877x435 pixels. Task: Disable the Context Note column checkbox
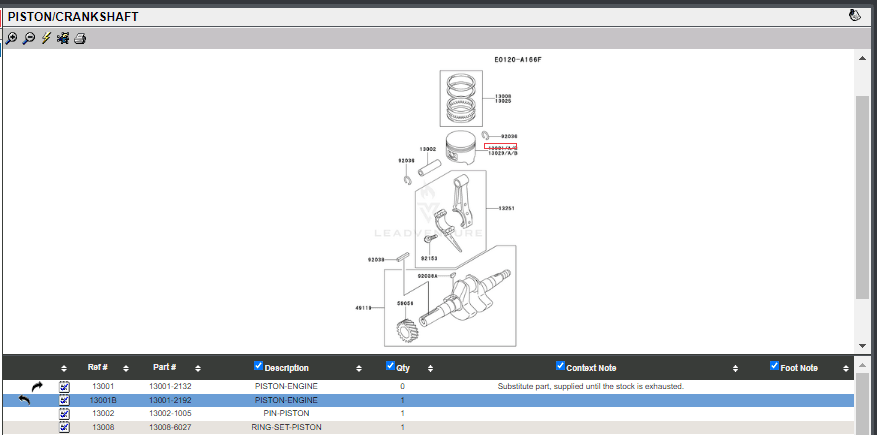[x=561, y=367]
